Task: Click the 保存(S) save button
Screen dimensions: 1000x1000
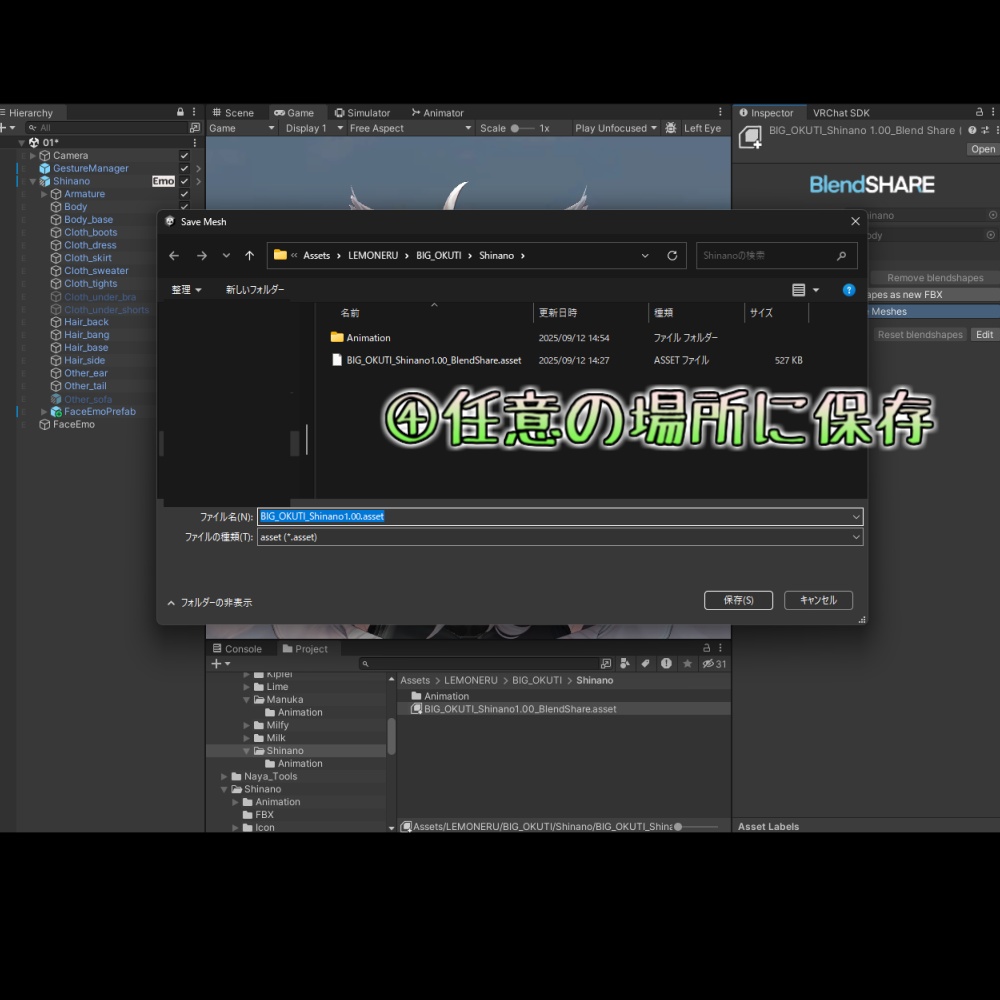Action: pos(739,600)
